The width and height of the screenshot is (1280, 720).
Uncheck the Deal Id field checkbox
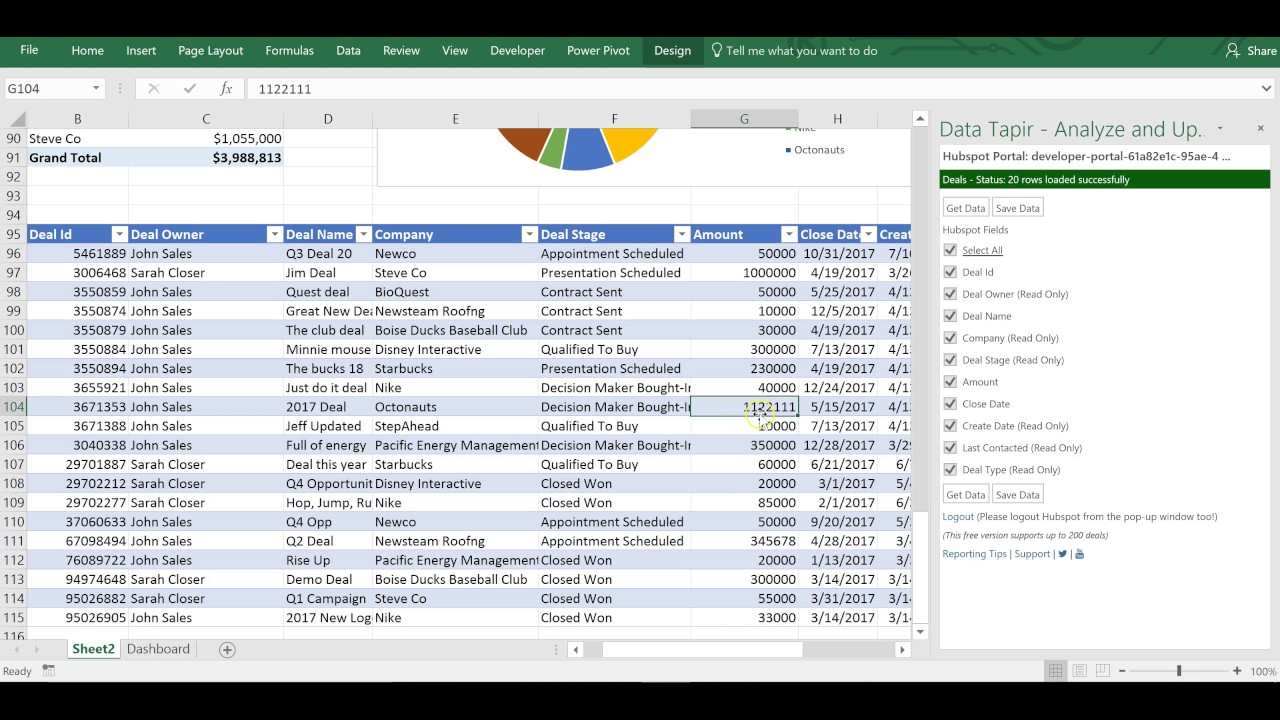(950, 272)
